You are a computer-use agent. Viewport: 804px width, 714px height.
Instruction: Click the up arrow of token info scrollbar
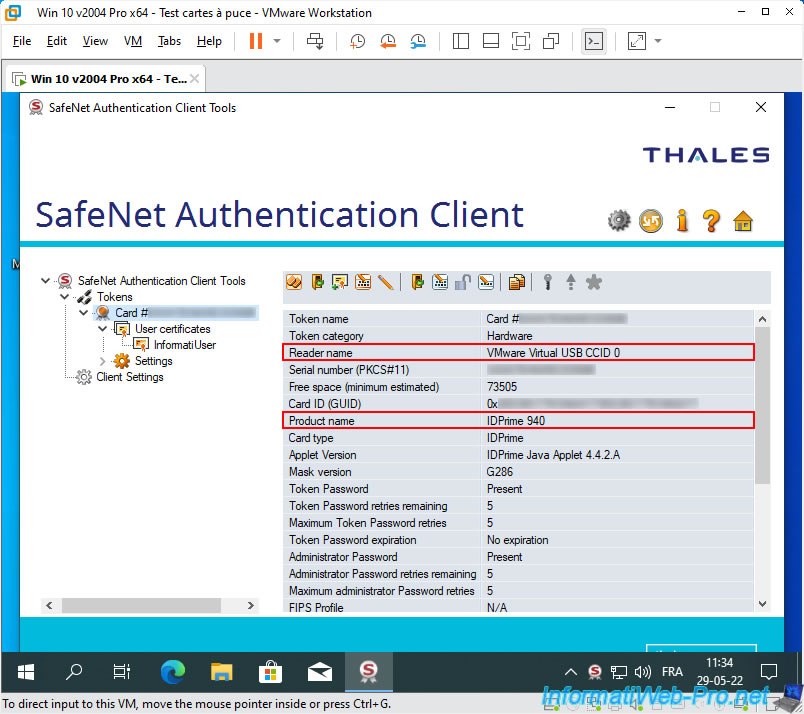(762, 319)
